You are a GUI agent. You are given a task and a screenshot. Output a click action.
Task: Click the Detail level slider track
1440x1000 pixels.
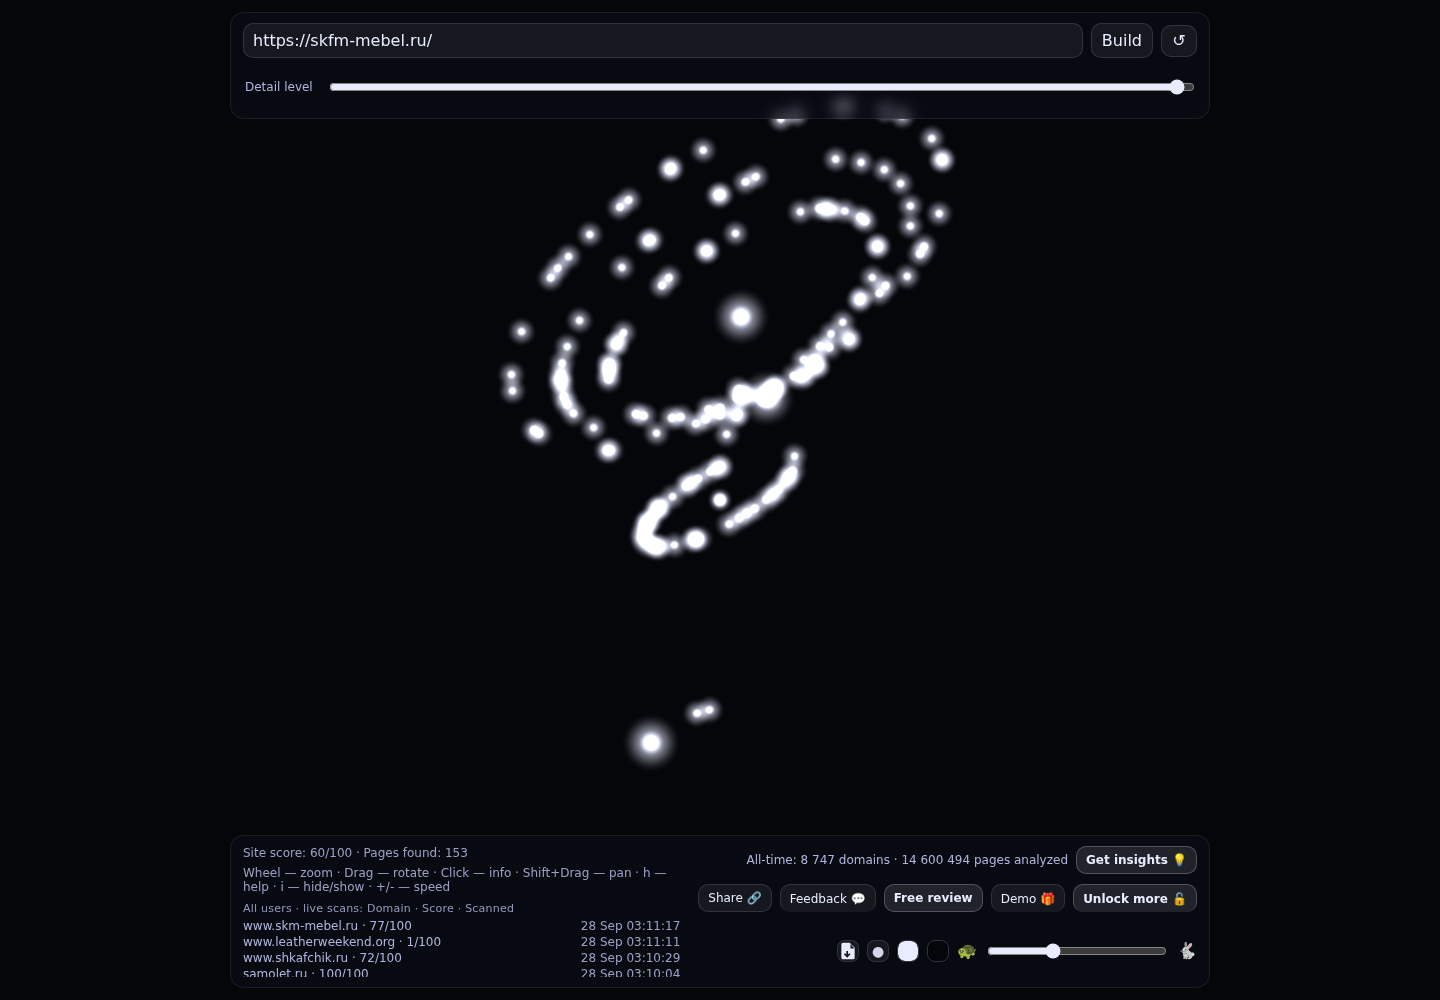point(762,87)
